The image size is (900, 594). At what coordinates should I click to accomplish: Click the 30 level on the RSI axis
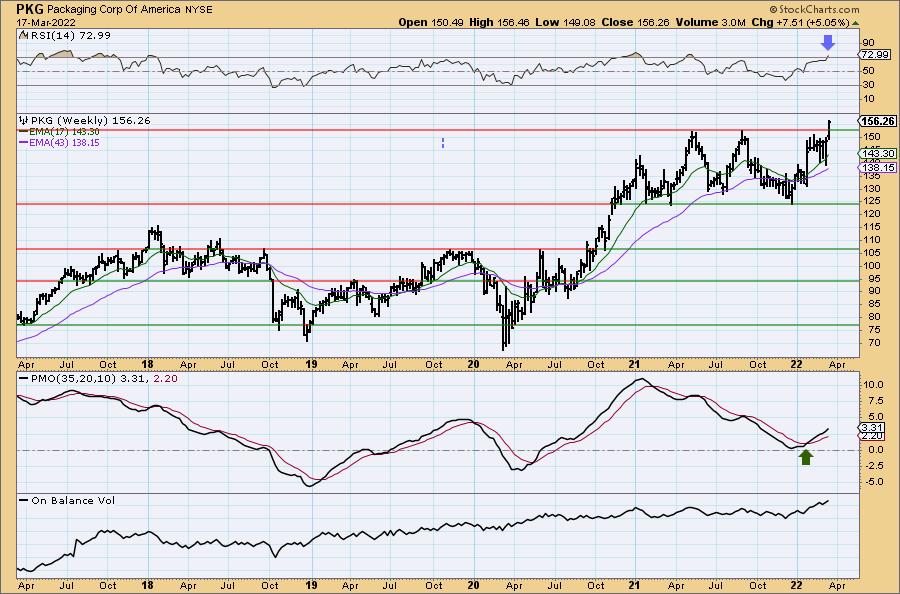tap(868, 85)
